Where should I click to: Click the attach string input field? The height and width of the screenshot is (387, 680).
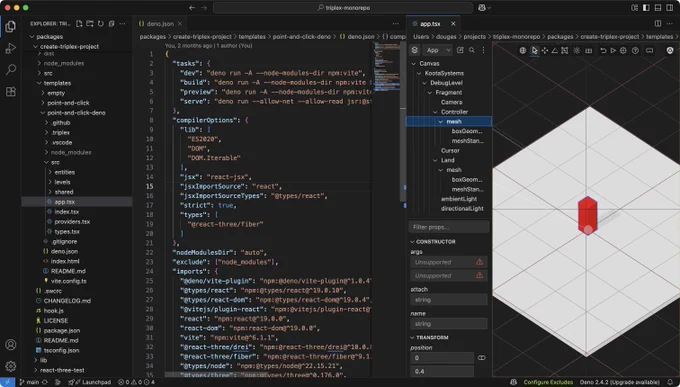449,300
